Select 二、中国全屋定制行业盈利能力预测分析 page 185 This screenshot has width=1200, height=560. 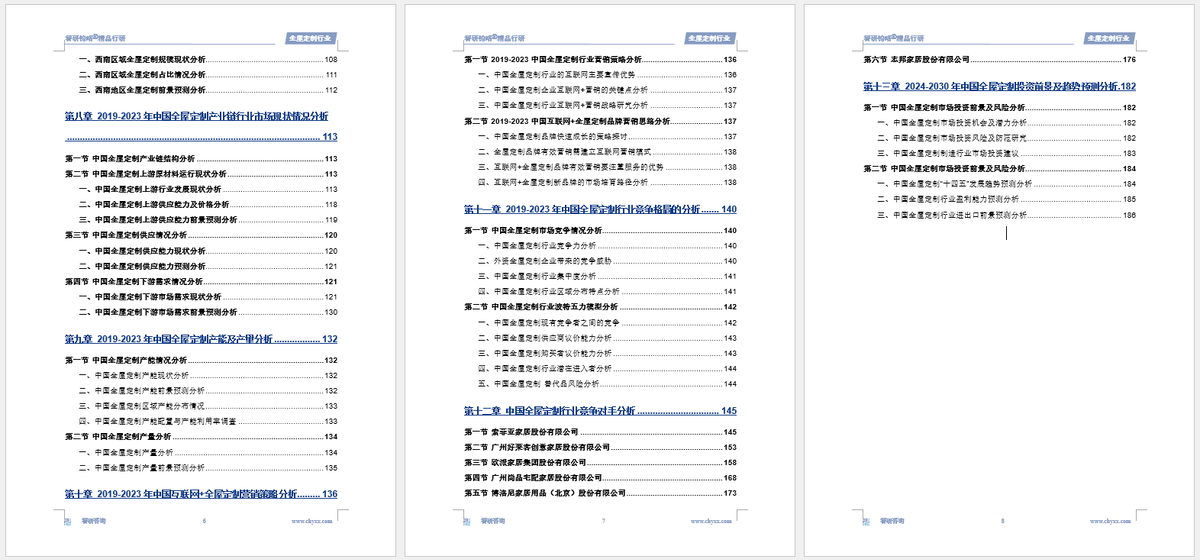1008,199
